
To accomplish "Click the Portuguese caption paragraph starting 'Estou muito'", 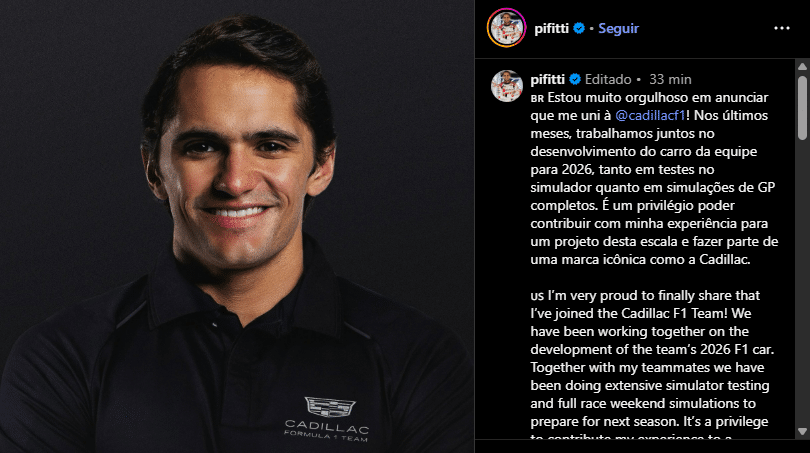I will click(x=654, y=178).
